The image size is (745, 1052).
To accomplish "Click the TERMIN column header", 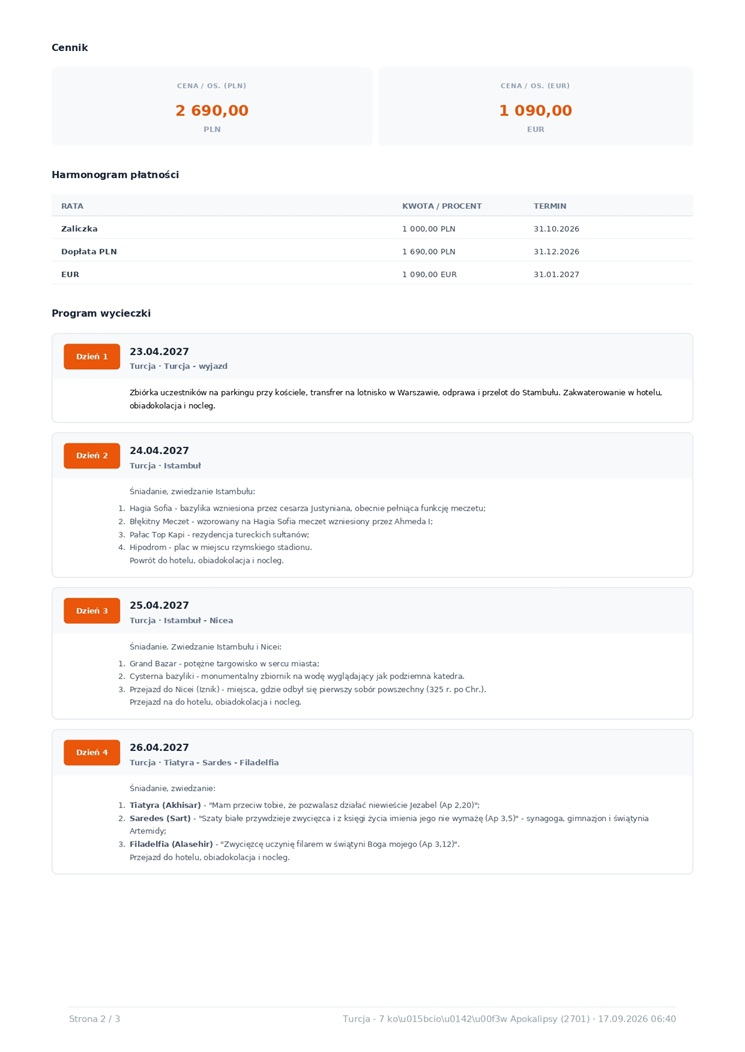I will (550, 206).
